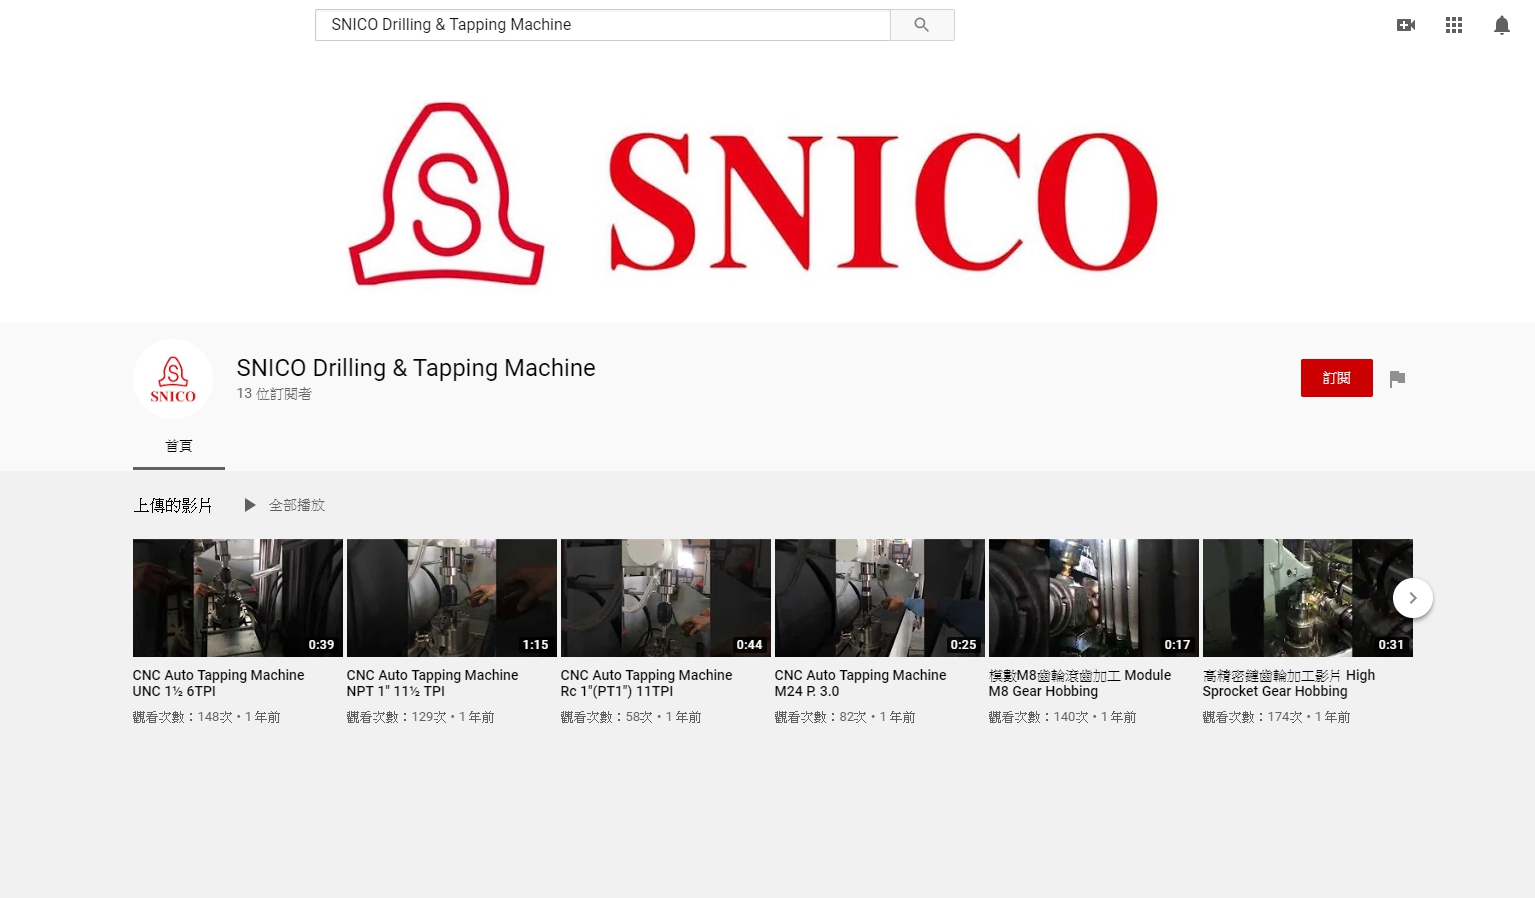Click the SNICO channel avatar logo
This screenshot has width=1535, height=898.
point(172,378)
